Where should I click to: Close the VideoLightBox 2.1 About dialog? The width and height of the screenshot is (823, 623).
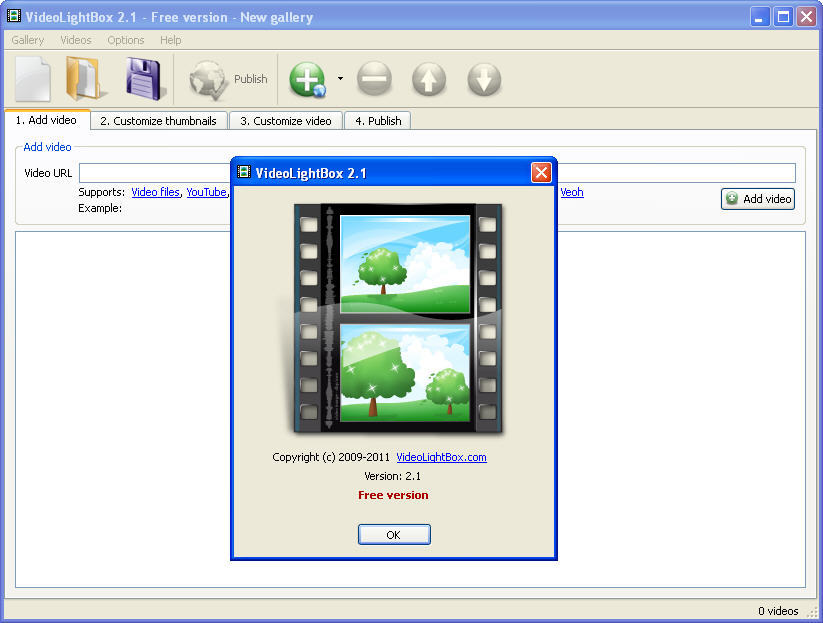[x=541, y=172]
